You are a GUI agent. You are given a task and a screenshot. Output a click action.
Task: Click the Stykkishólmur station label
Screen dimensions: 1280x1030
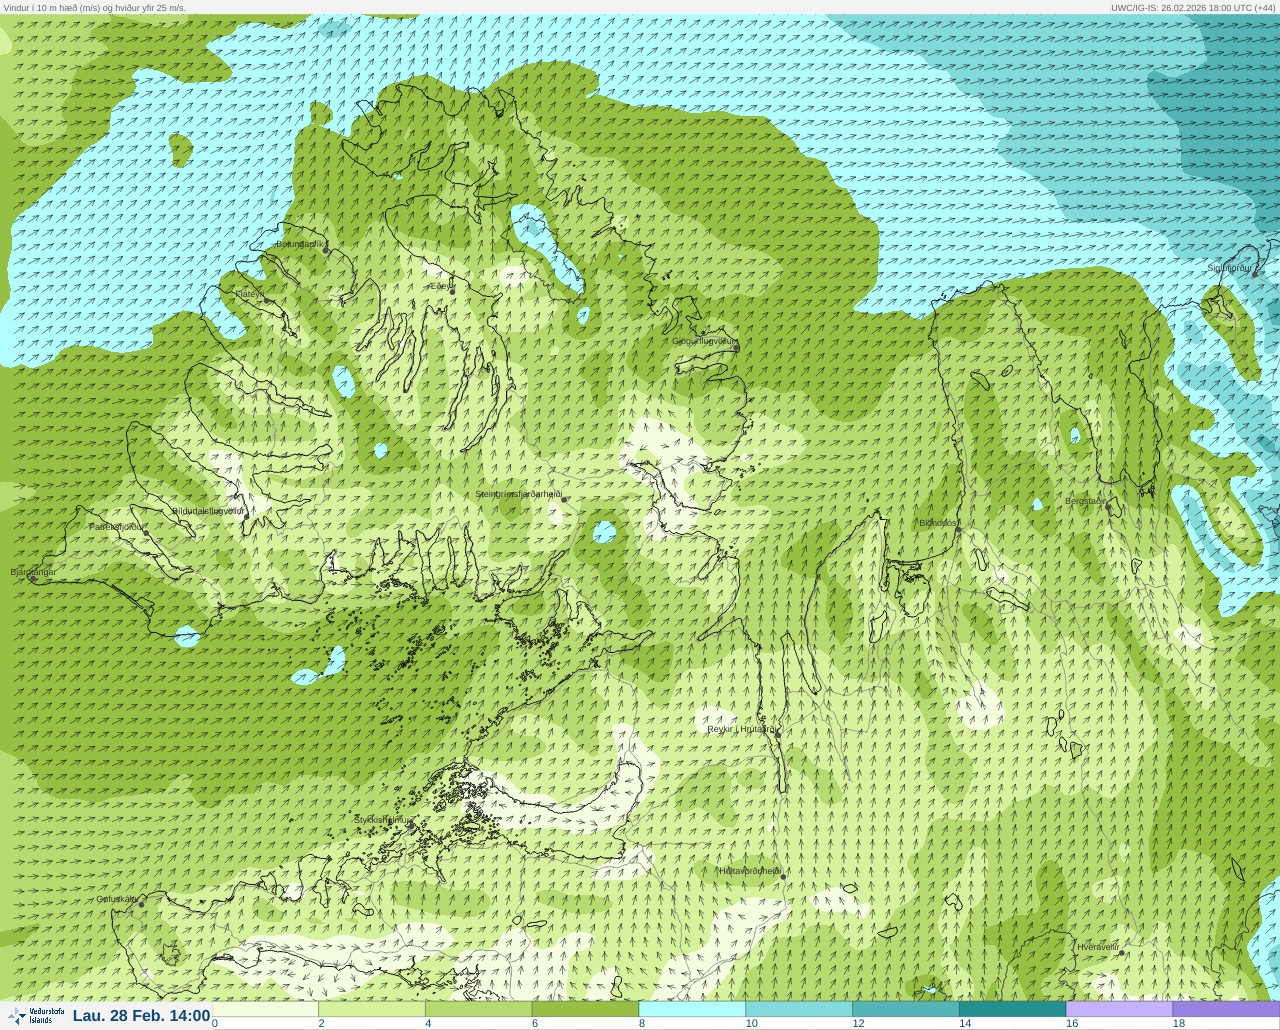click(383, 820)
